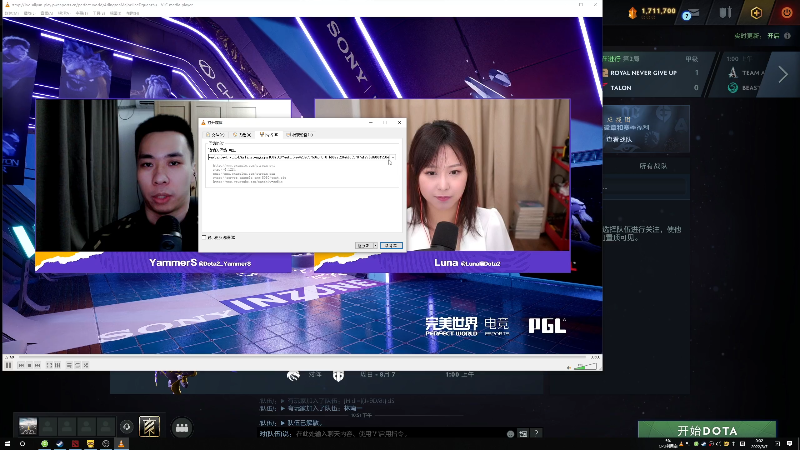Viewport: 800px width, 450px height.
Task: Open gold-framed guild banner icon
Action: pyautogui.click(x=149, y=427)
